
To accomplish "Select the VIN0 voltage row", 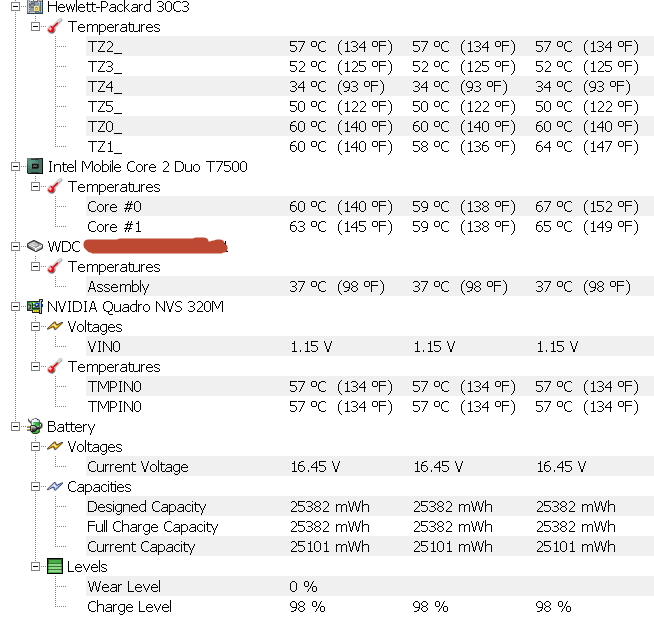I will (370, 347).
